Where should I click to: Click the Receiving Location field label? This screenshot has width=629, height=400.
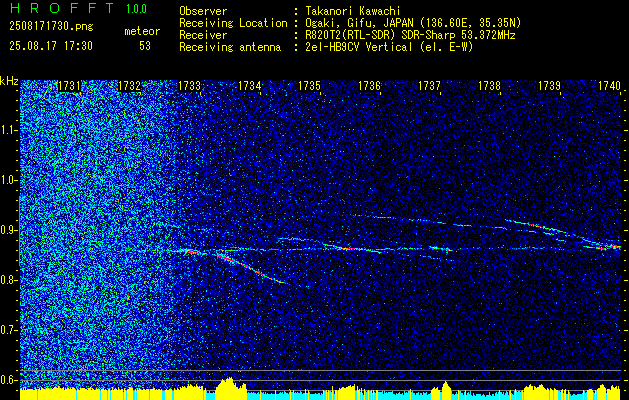(x=233, y=23)
